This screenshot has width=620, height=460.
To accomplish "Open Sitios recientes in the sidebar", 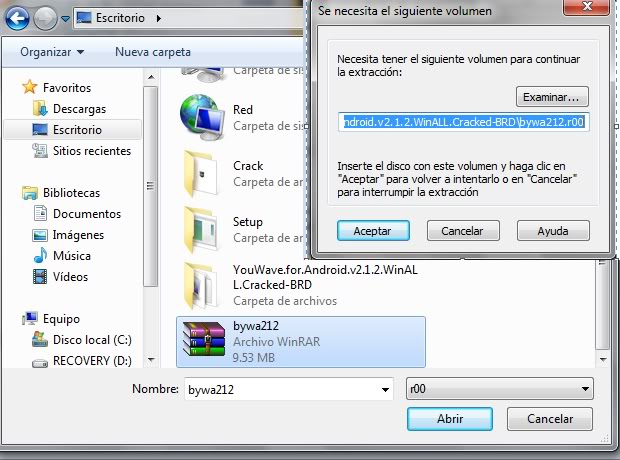I will (x=91, y=151).
